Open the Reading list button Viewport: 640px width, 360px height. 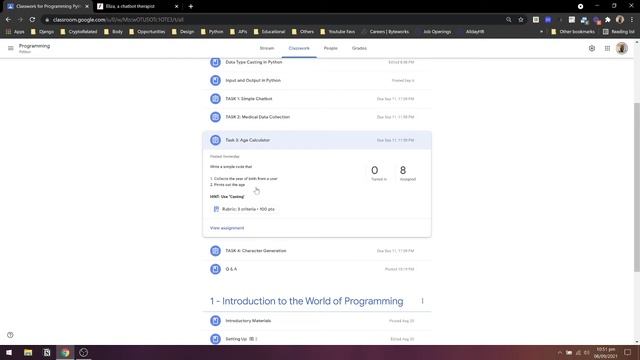point(618,31)
